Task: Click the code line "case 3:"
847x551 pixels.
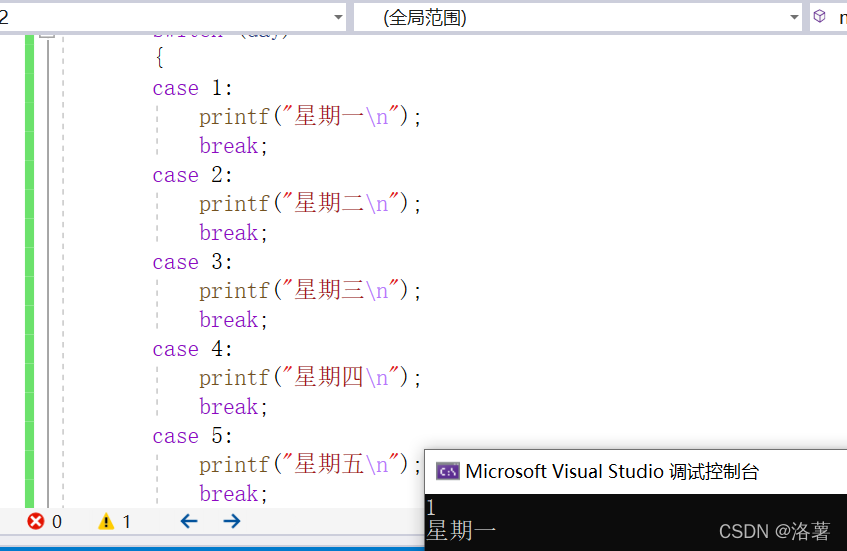Action: tap(192, 262)
